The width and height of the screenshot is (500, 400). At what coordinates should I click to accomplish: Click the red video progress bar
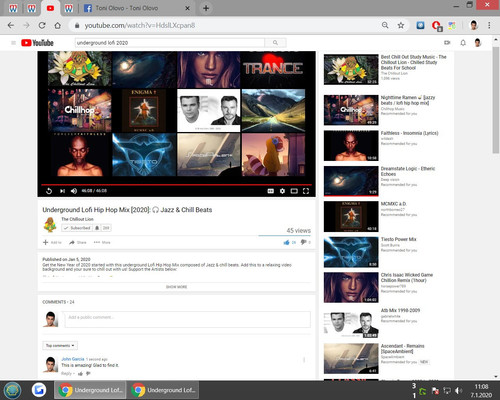click(x=177, y=184)
